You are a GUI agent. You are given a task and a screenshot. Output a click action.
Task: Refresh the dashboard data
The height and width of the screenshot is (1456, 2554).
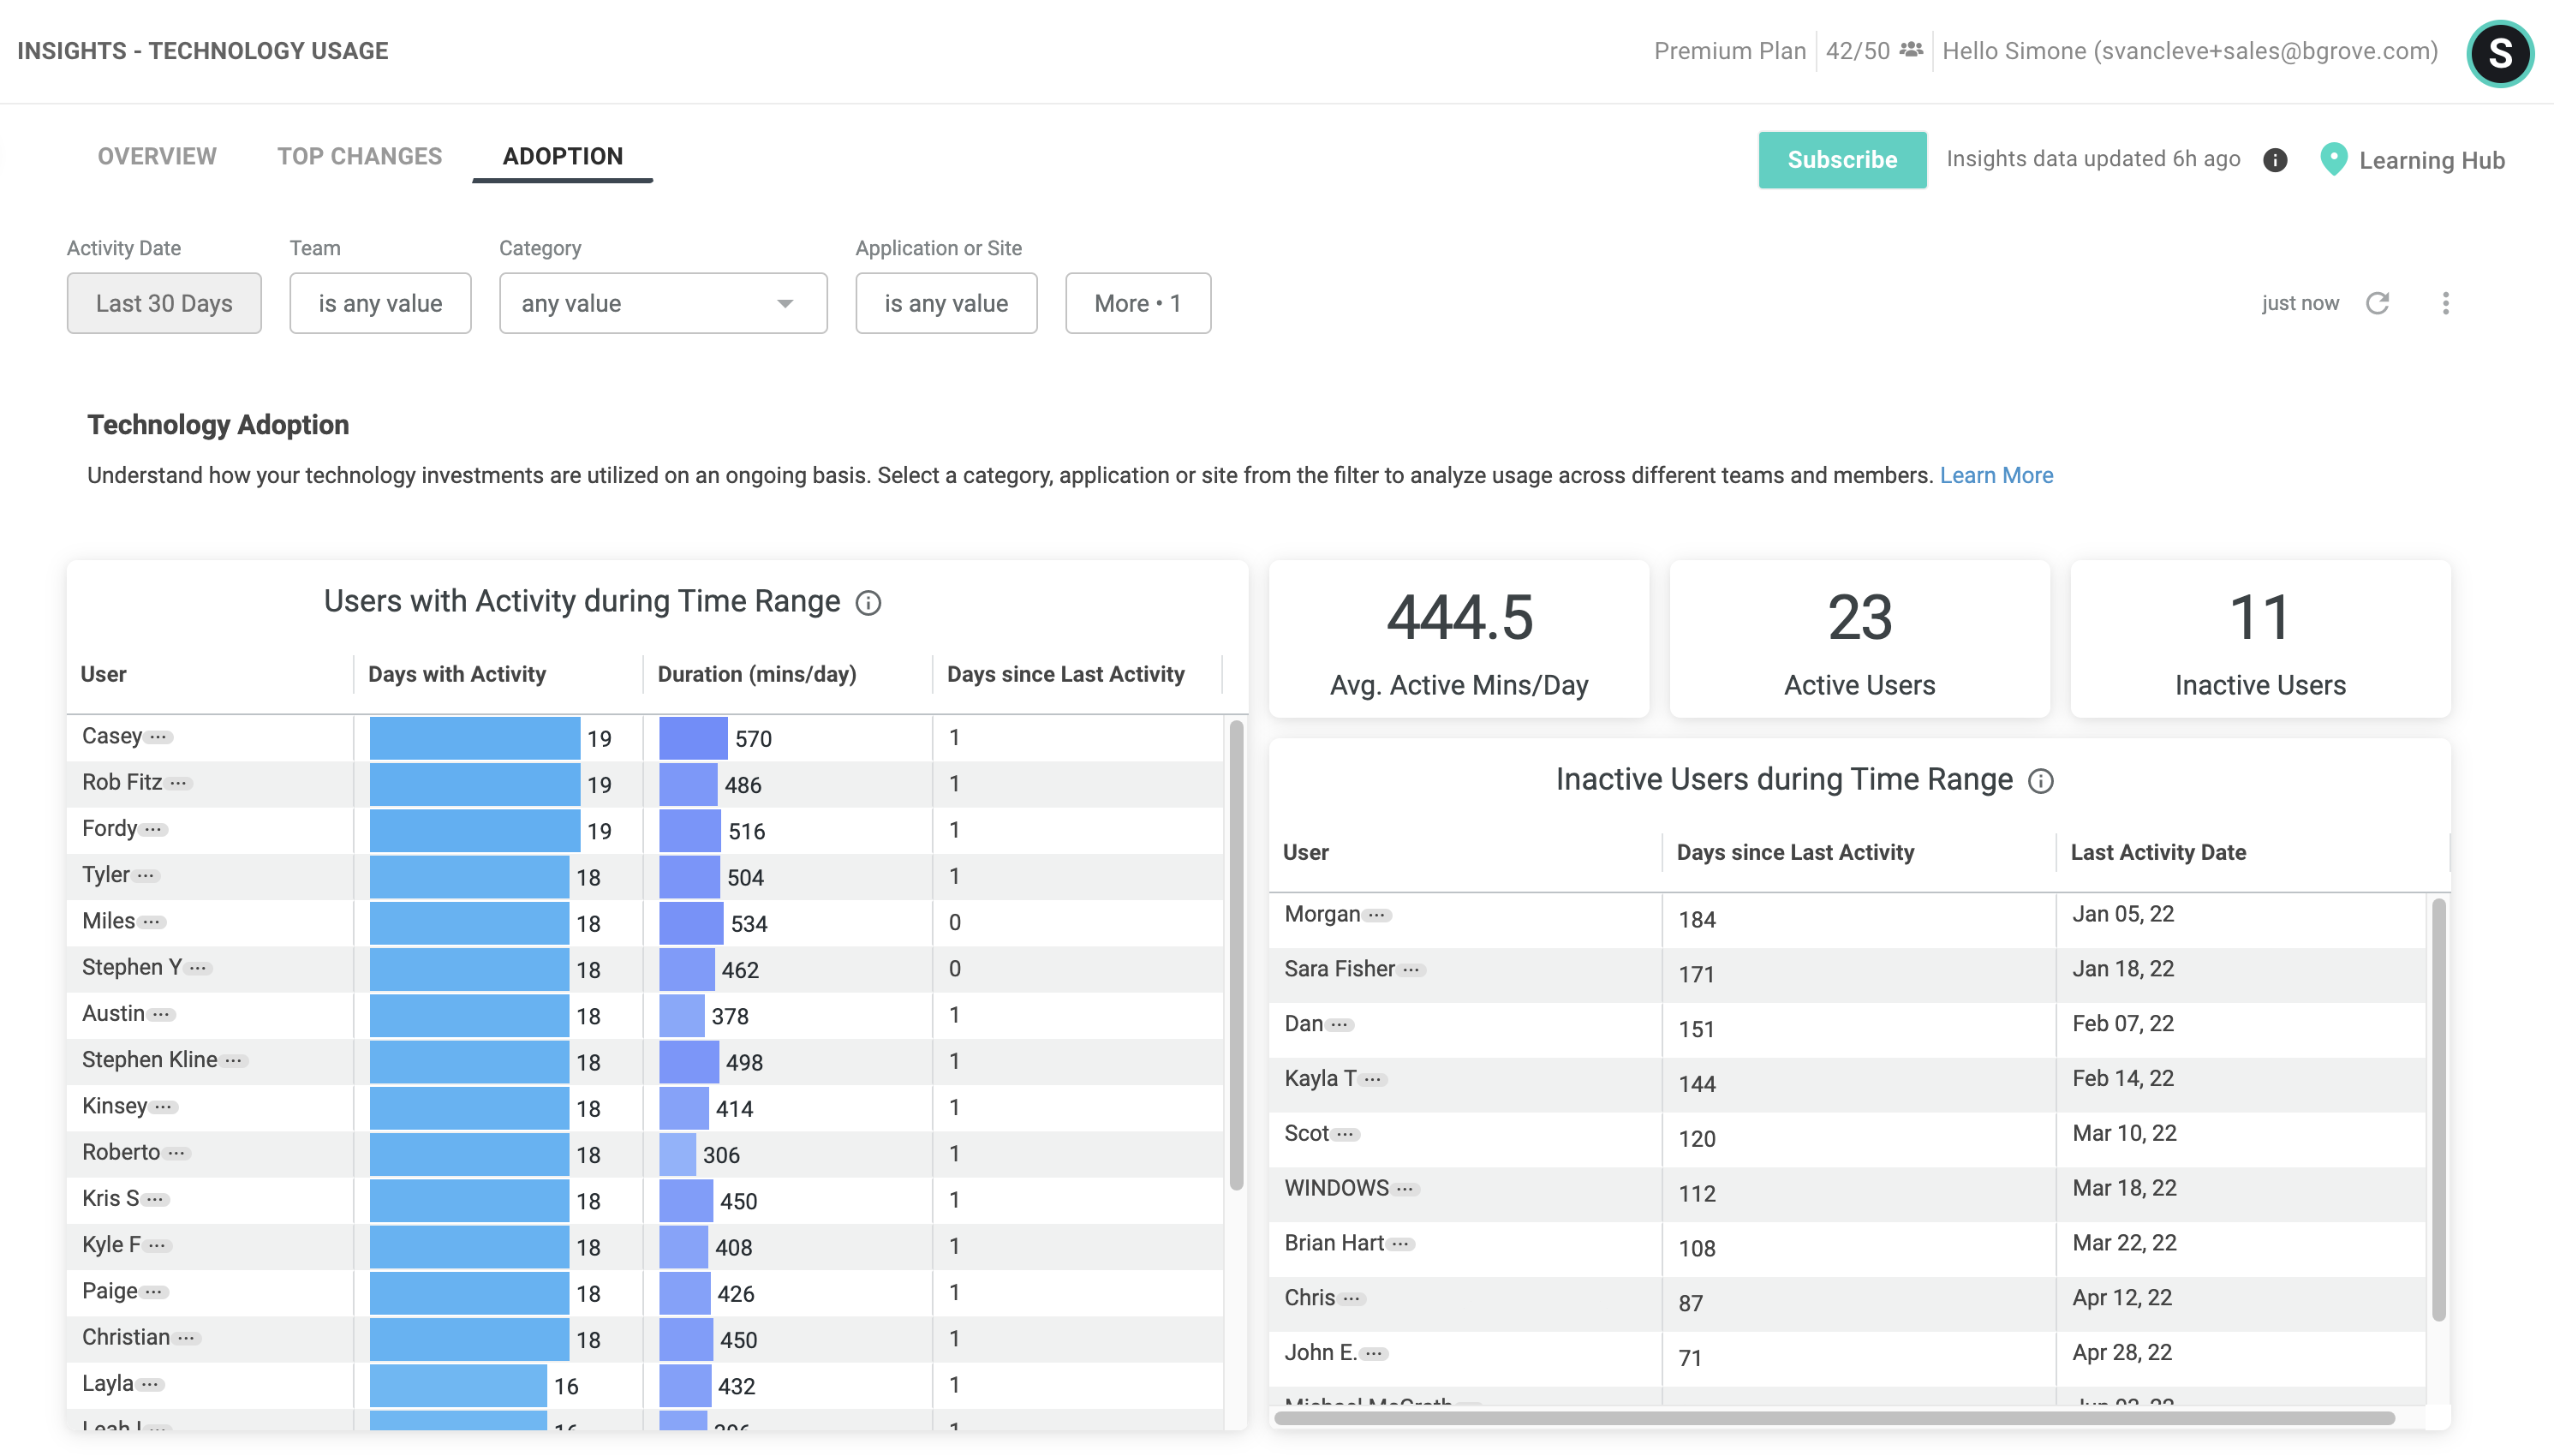[2378, 303]
